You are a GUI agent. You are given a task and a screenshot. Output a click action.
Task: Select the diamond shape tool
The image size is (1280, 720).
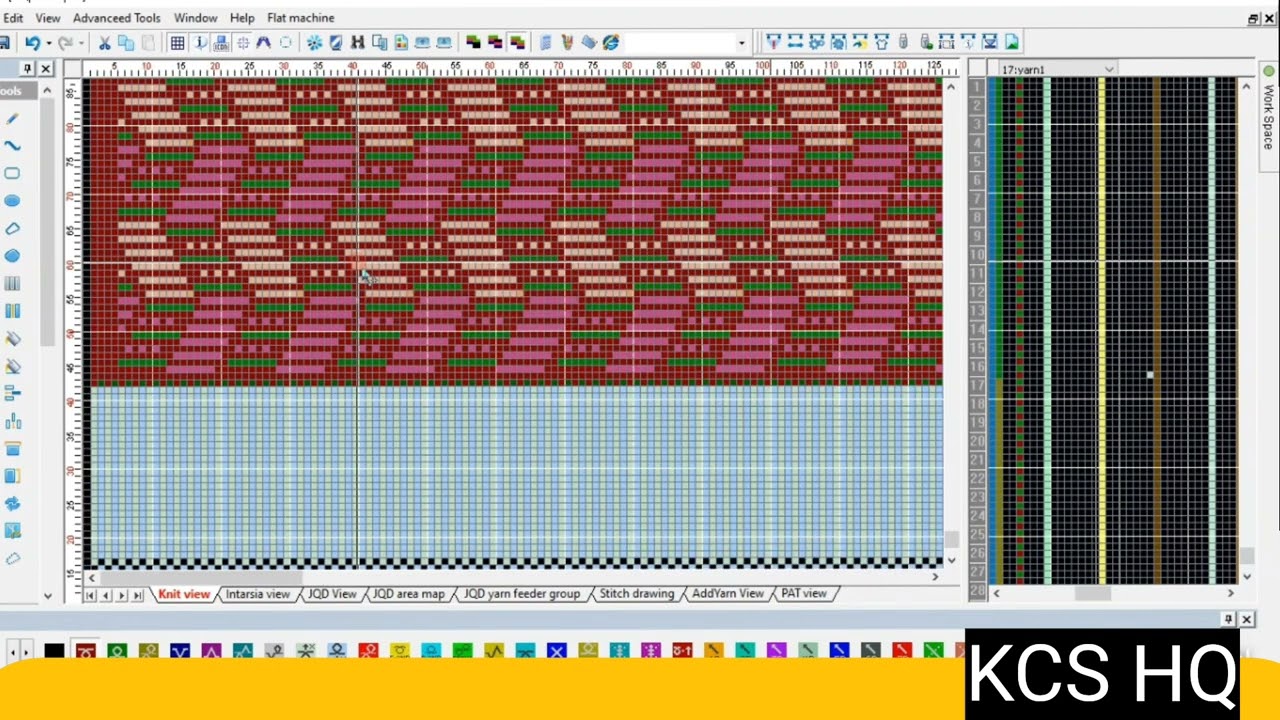click(12, 229)
